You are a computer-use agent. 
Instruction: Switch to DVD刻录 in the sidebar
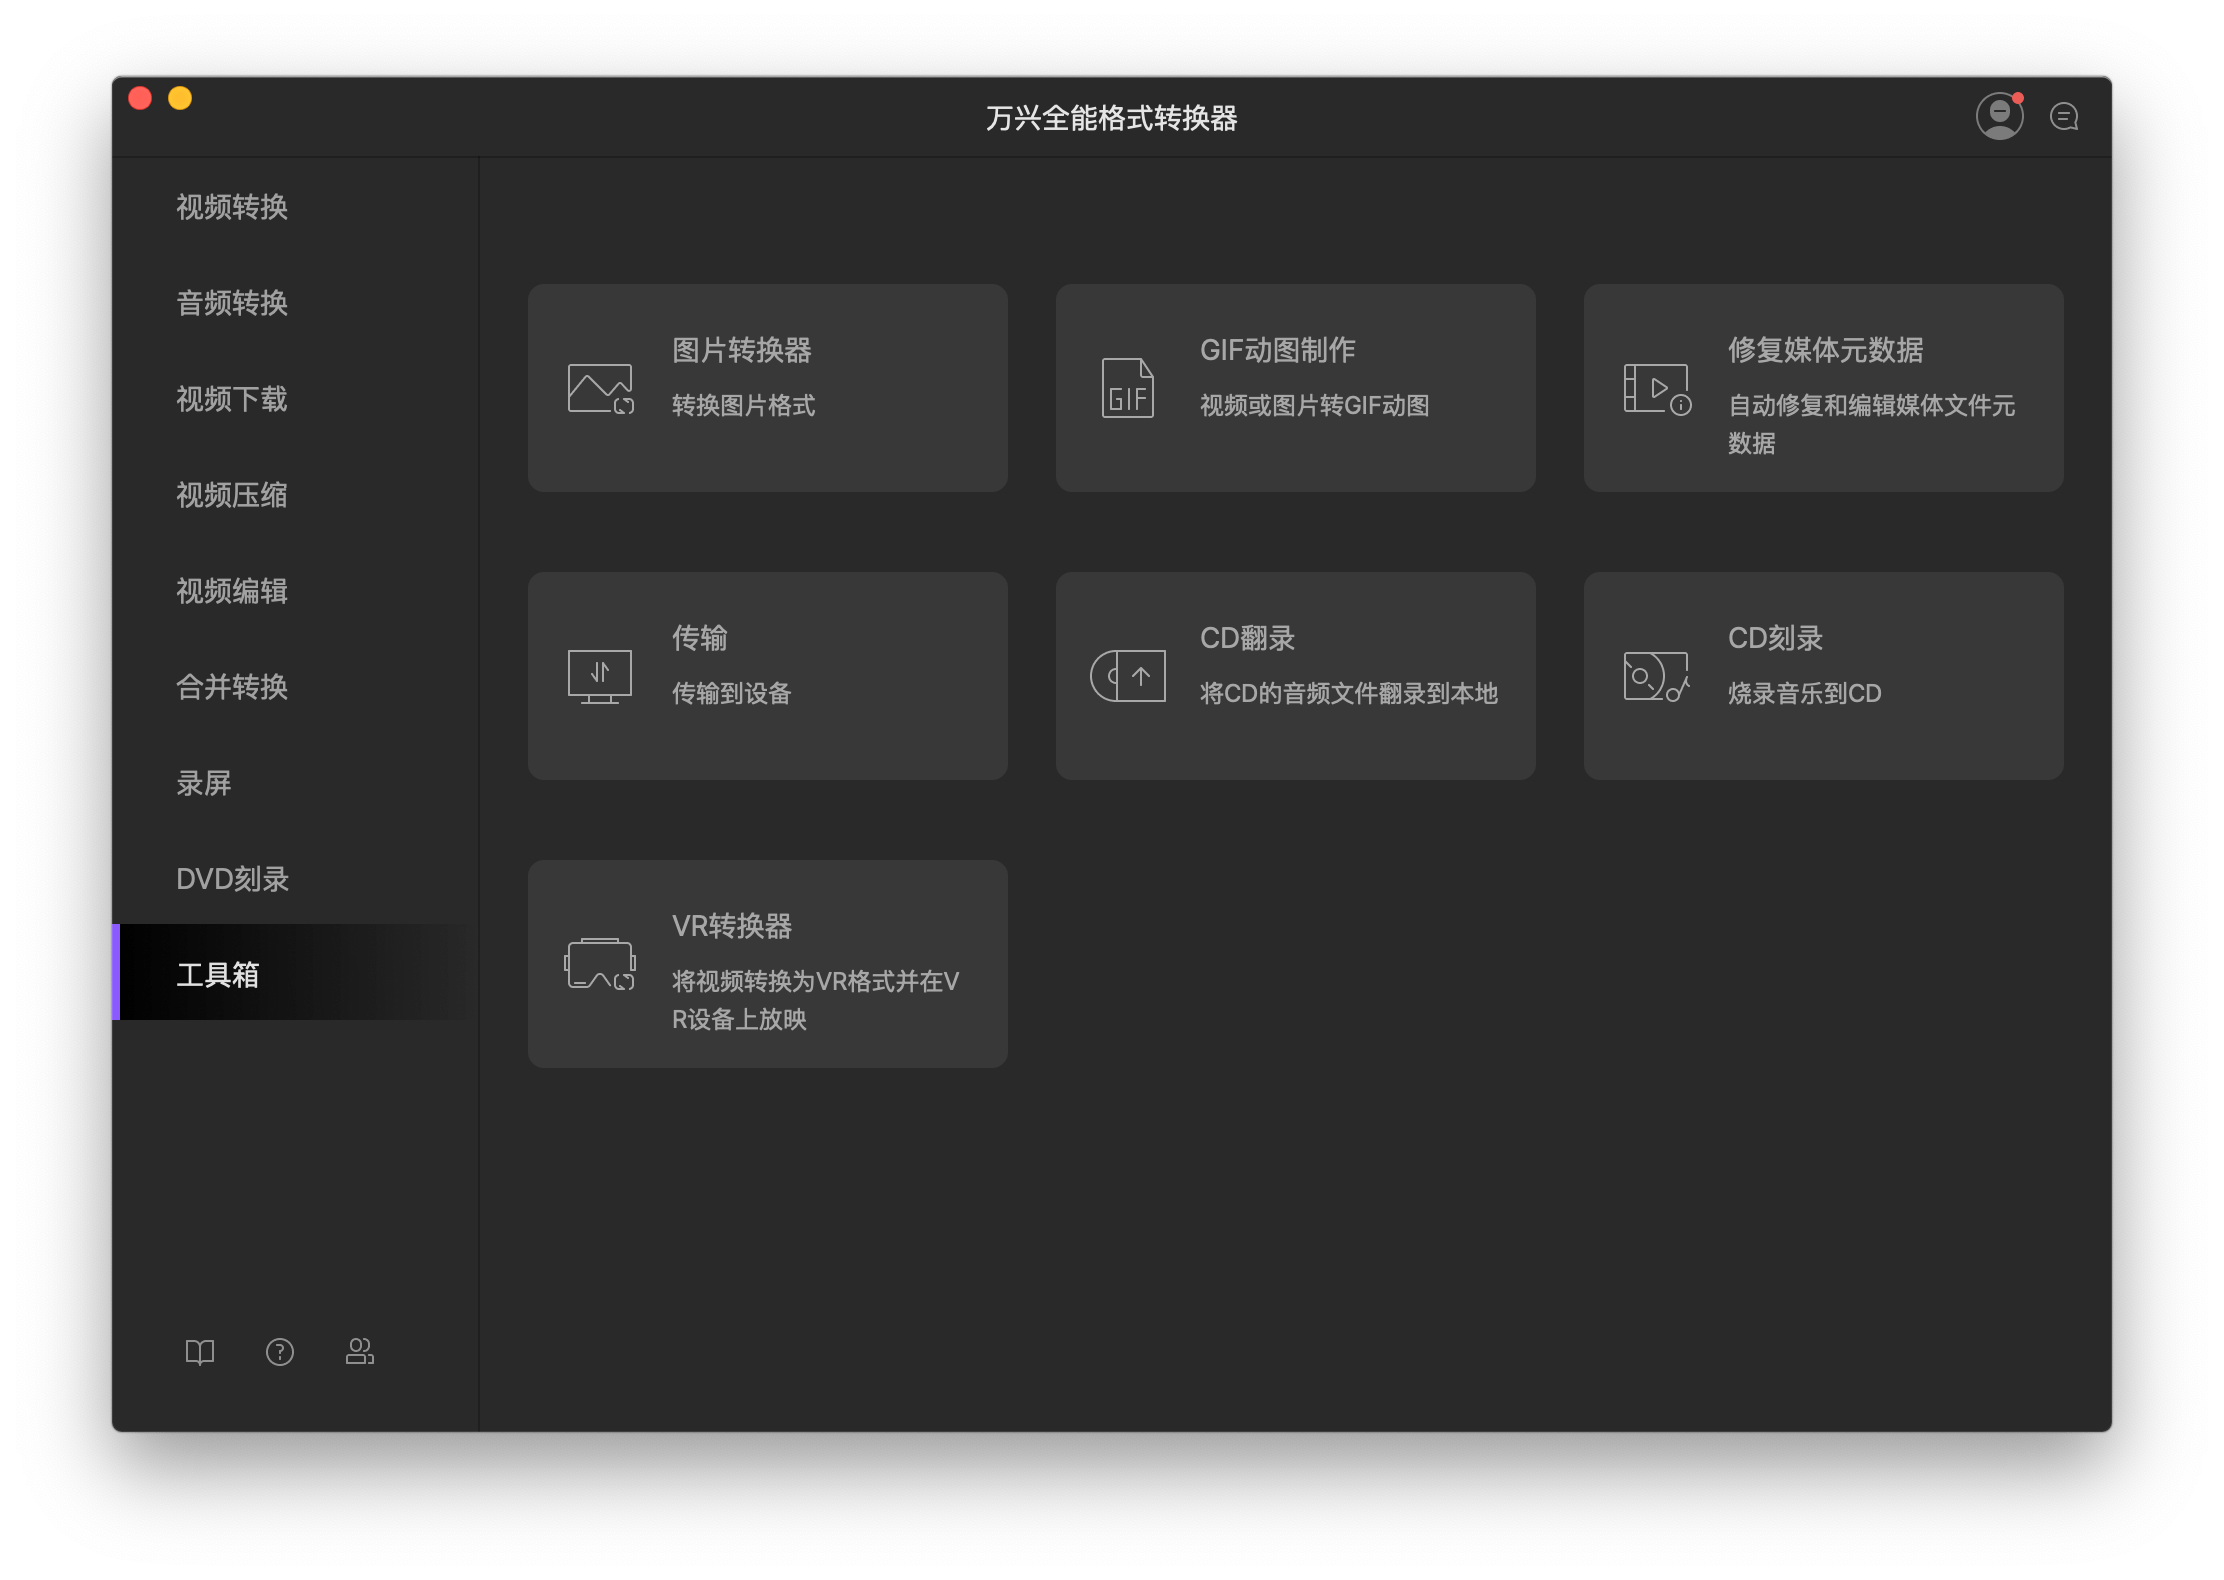(x=233, y=879)
